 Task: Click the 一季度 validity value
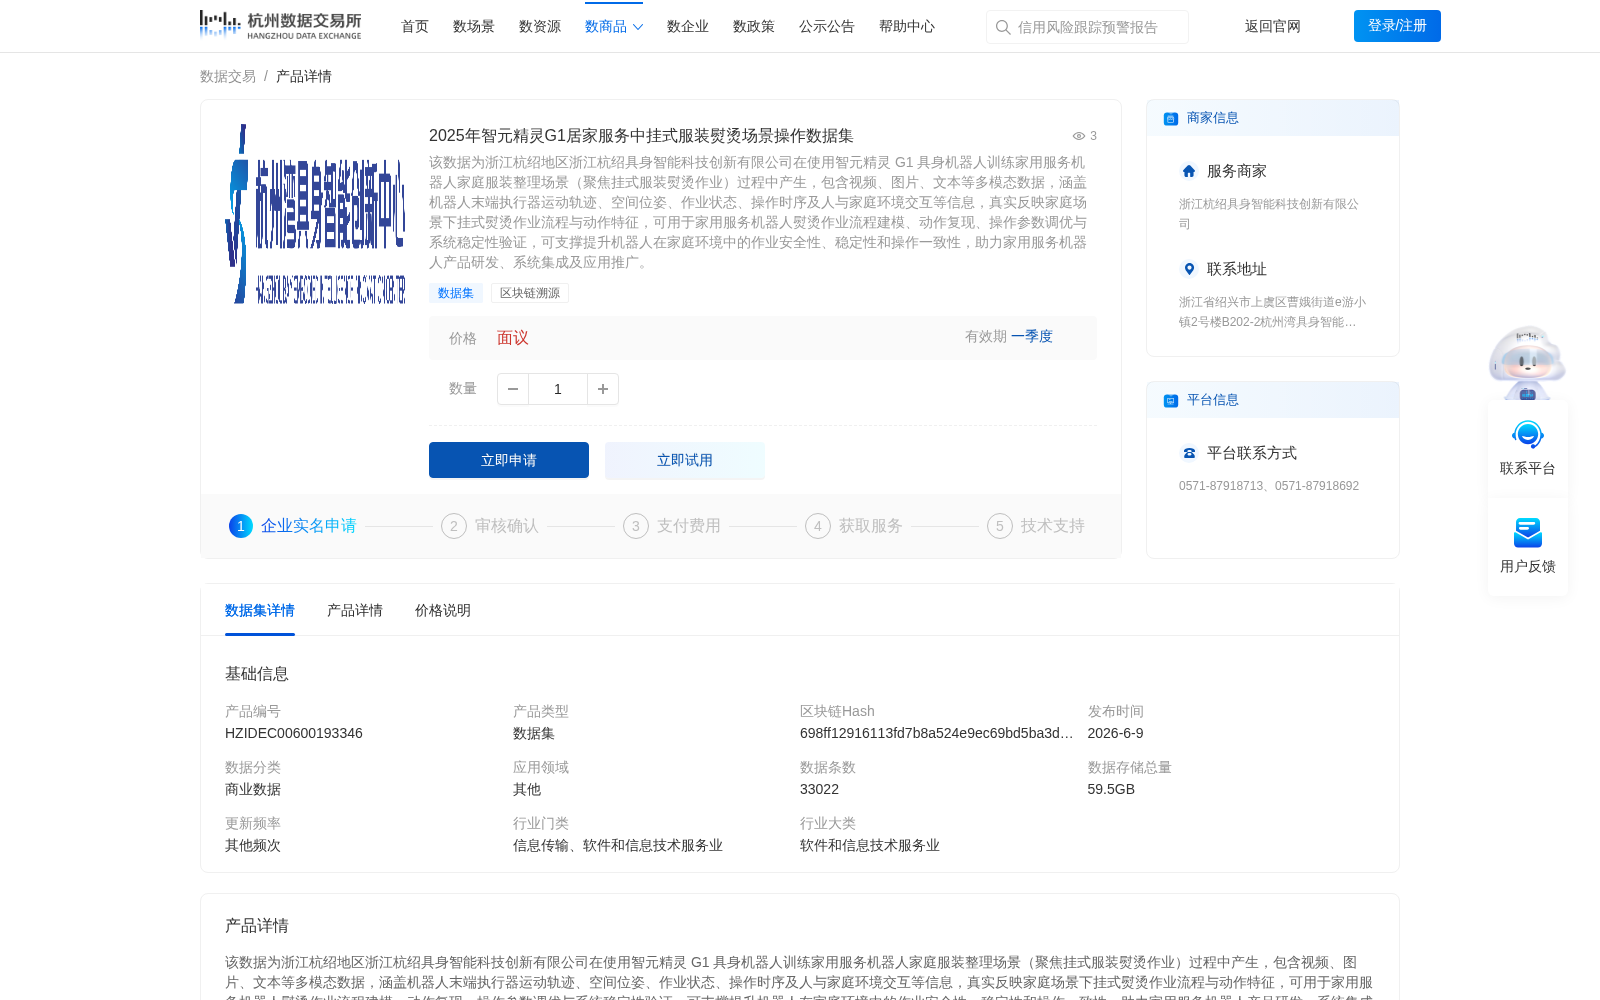coord(1032,337)
